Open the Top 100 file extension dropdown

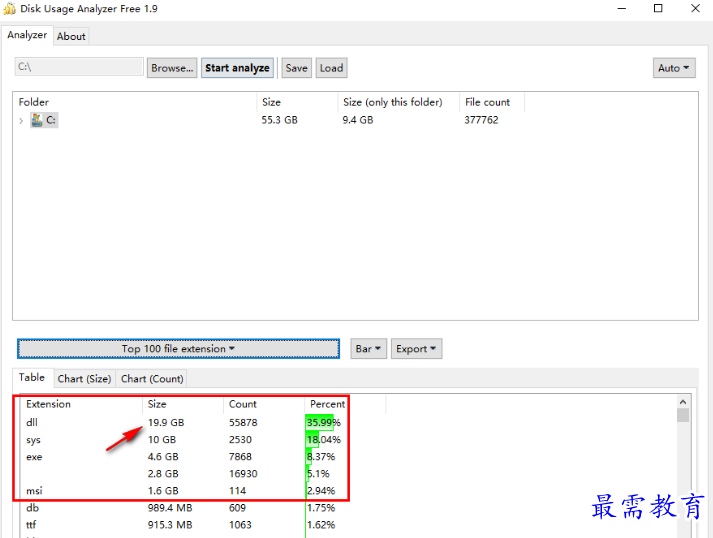point(178,349)
